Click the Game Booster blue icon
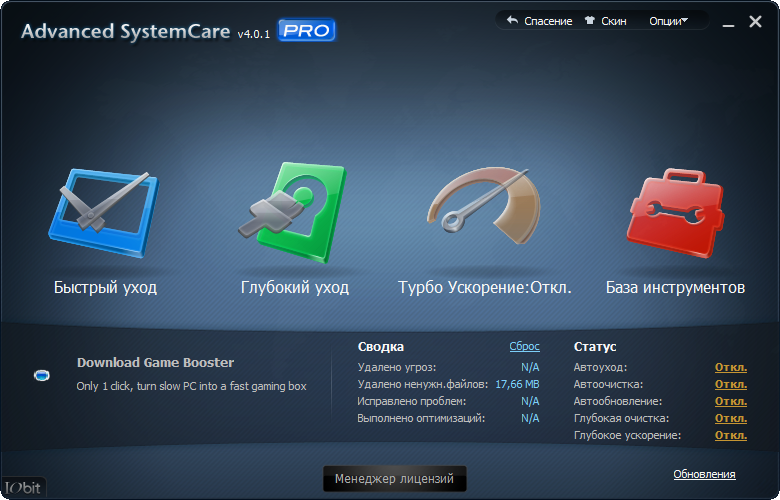780x500 pixels. (x=42, y=375)
